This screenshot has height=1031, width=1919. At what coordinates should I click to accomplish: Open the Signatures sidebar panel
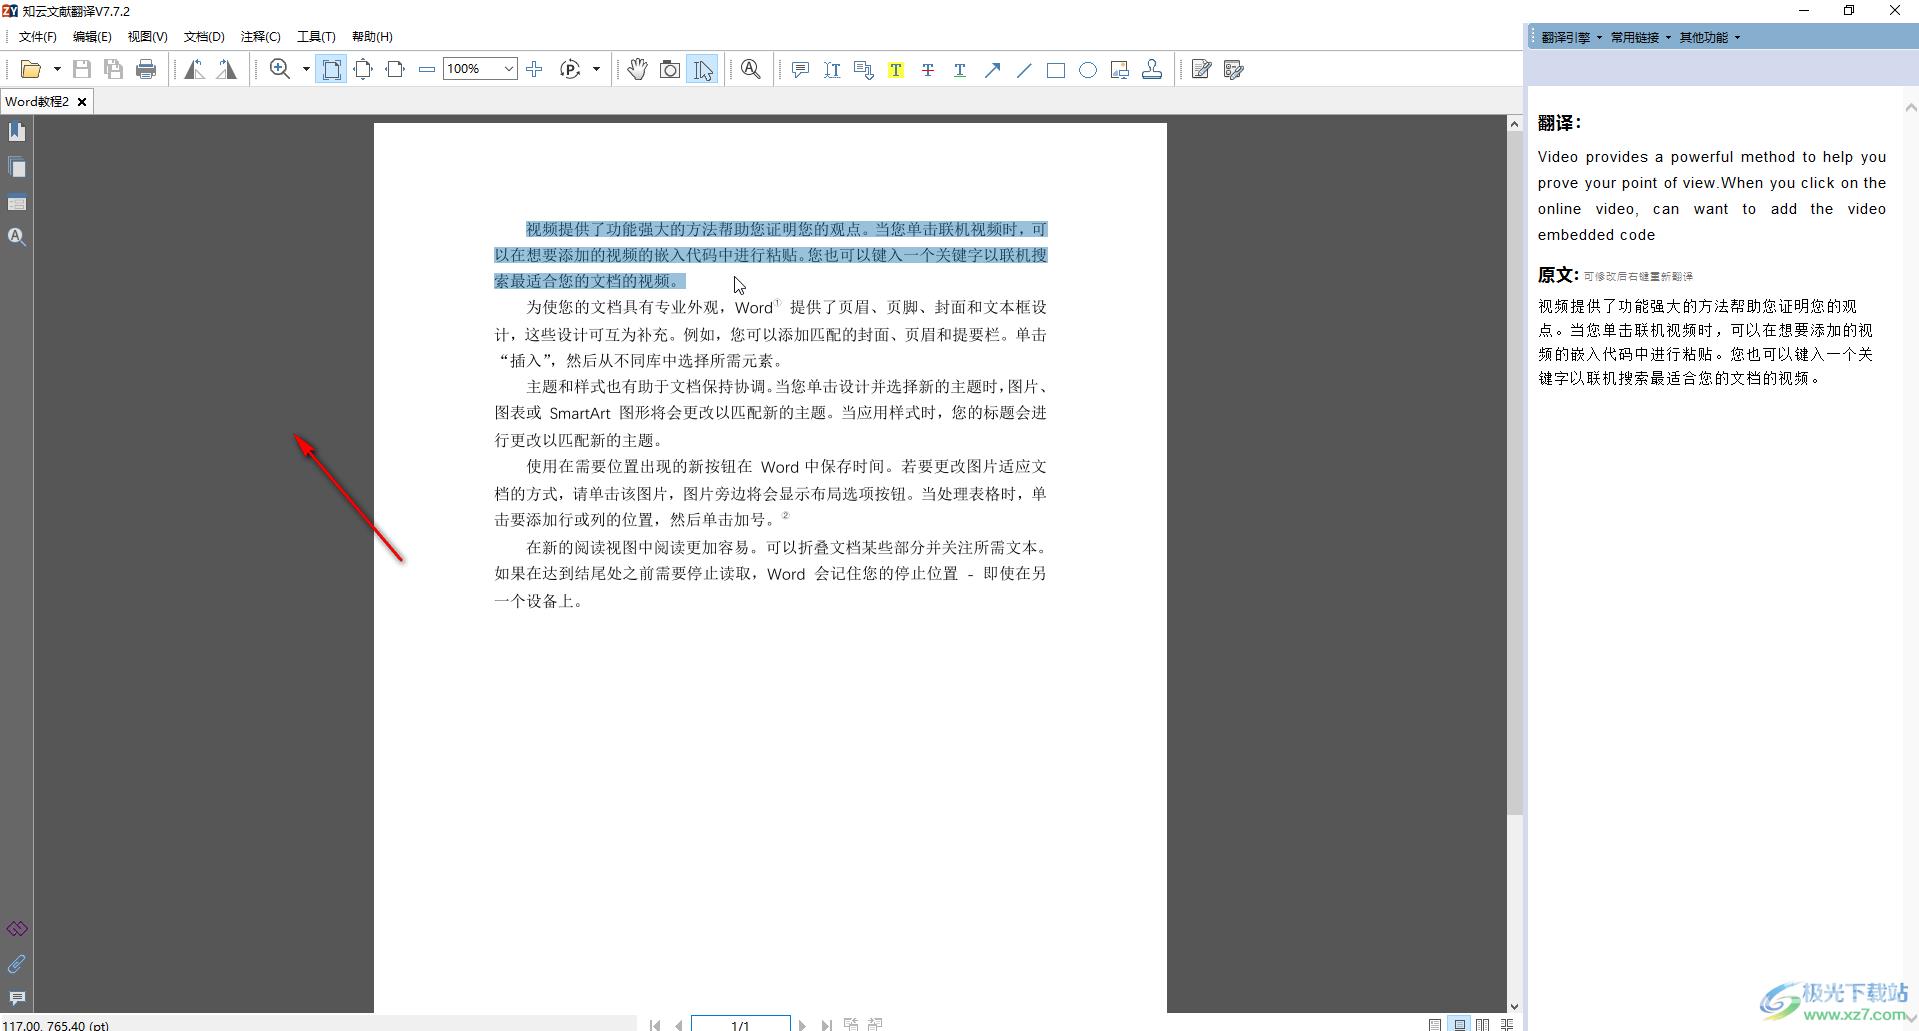click(x=17, y=929)
